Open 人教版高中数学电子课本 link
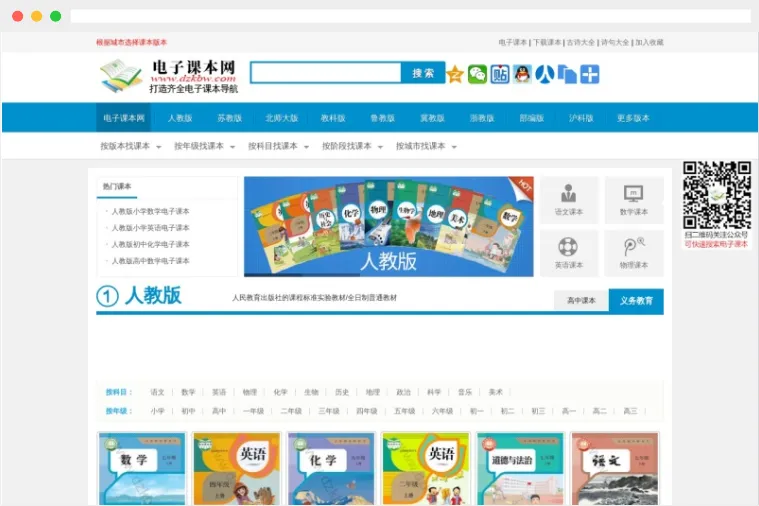 coord(151,261)
